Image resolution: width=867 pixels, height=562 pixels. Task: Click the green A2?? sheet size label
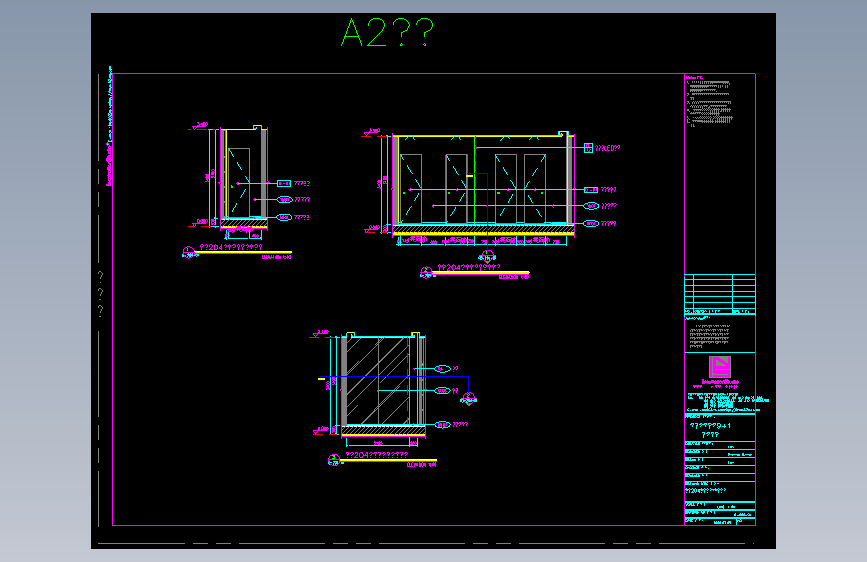(387, 32)
